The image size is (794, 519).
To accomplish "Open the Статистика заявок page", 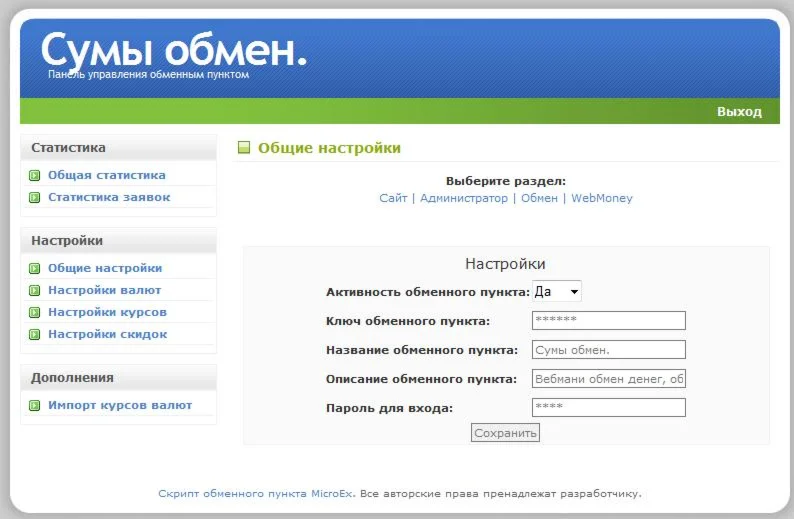I will point(109,197).
